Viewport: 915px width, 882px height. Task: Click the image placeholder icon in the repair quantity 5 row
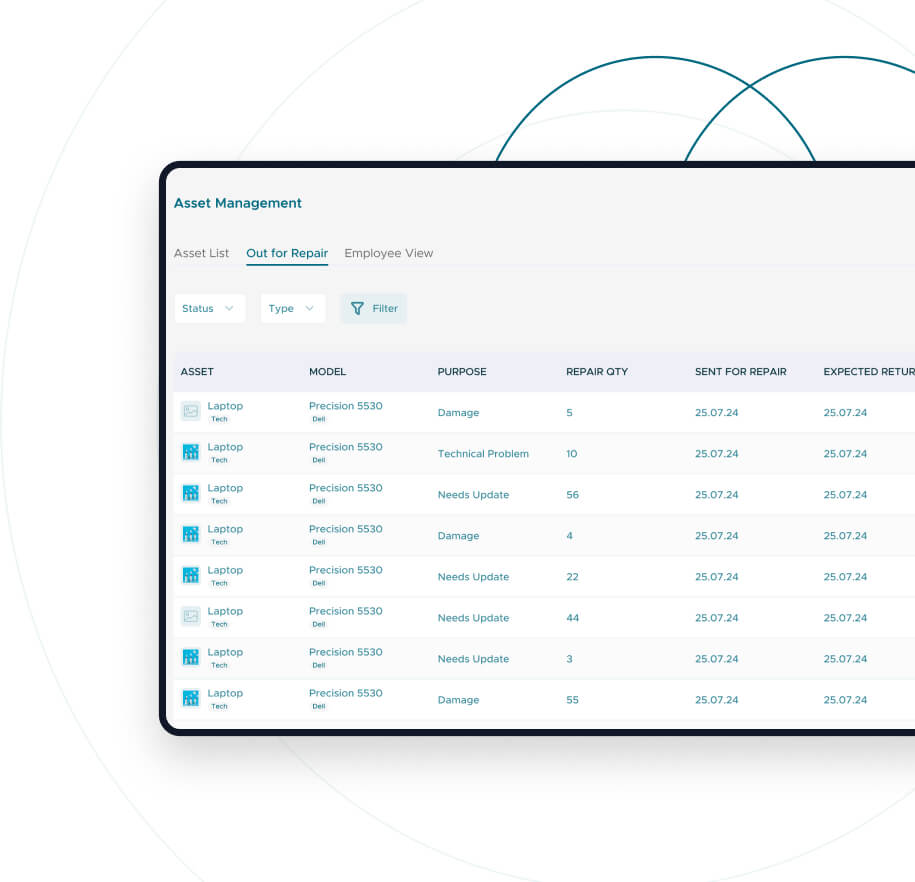click(x=190, y=411)
